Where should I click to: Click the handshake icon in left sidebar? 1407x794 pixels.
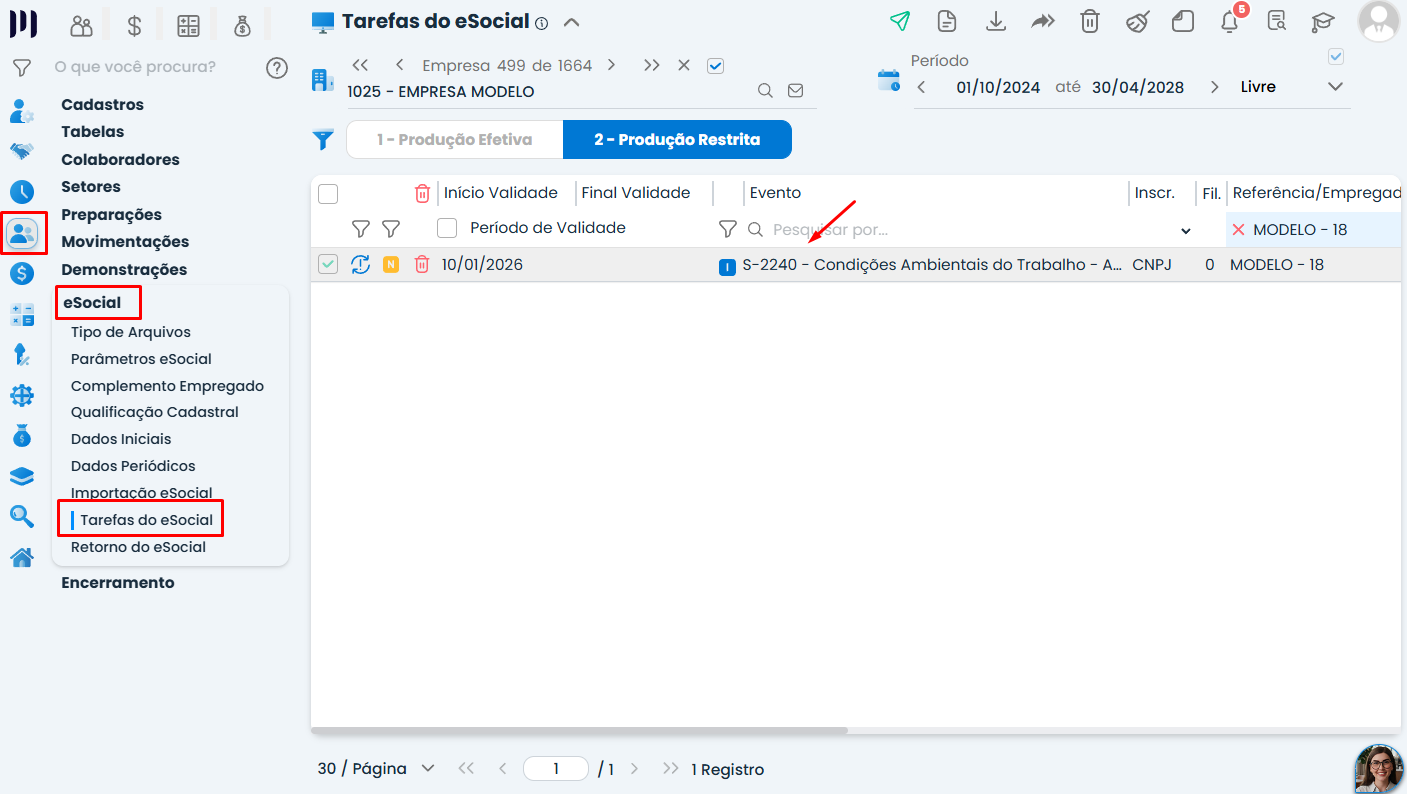pyautogui.click(x=22, y=151)
